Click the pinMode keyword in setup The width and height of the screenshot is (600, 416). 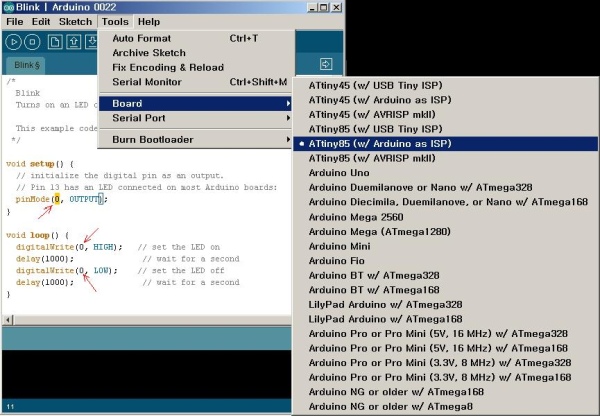click(x=33, y=199)
